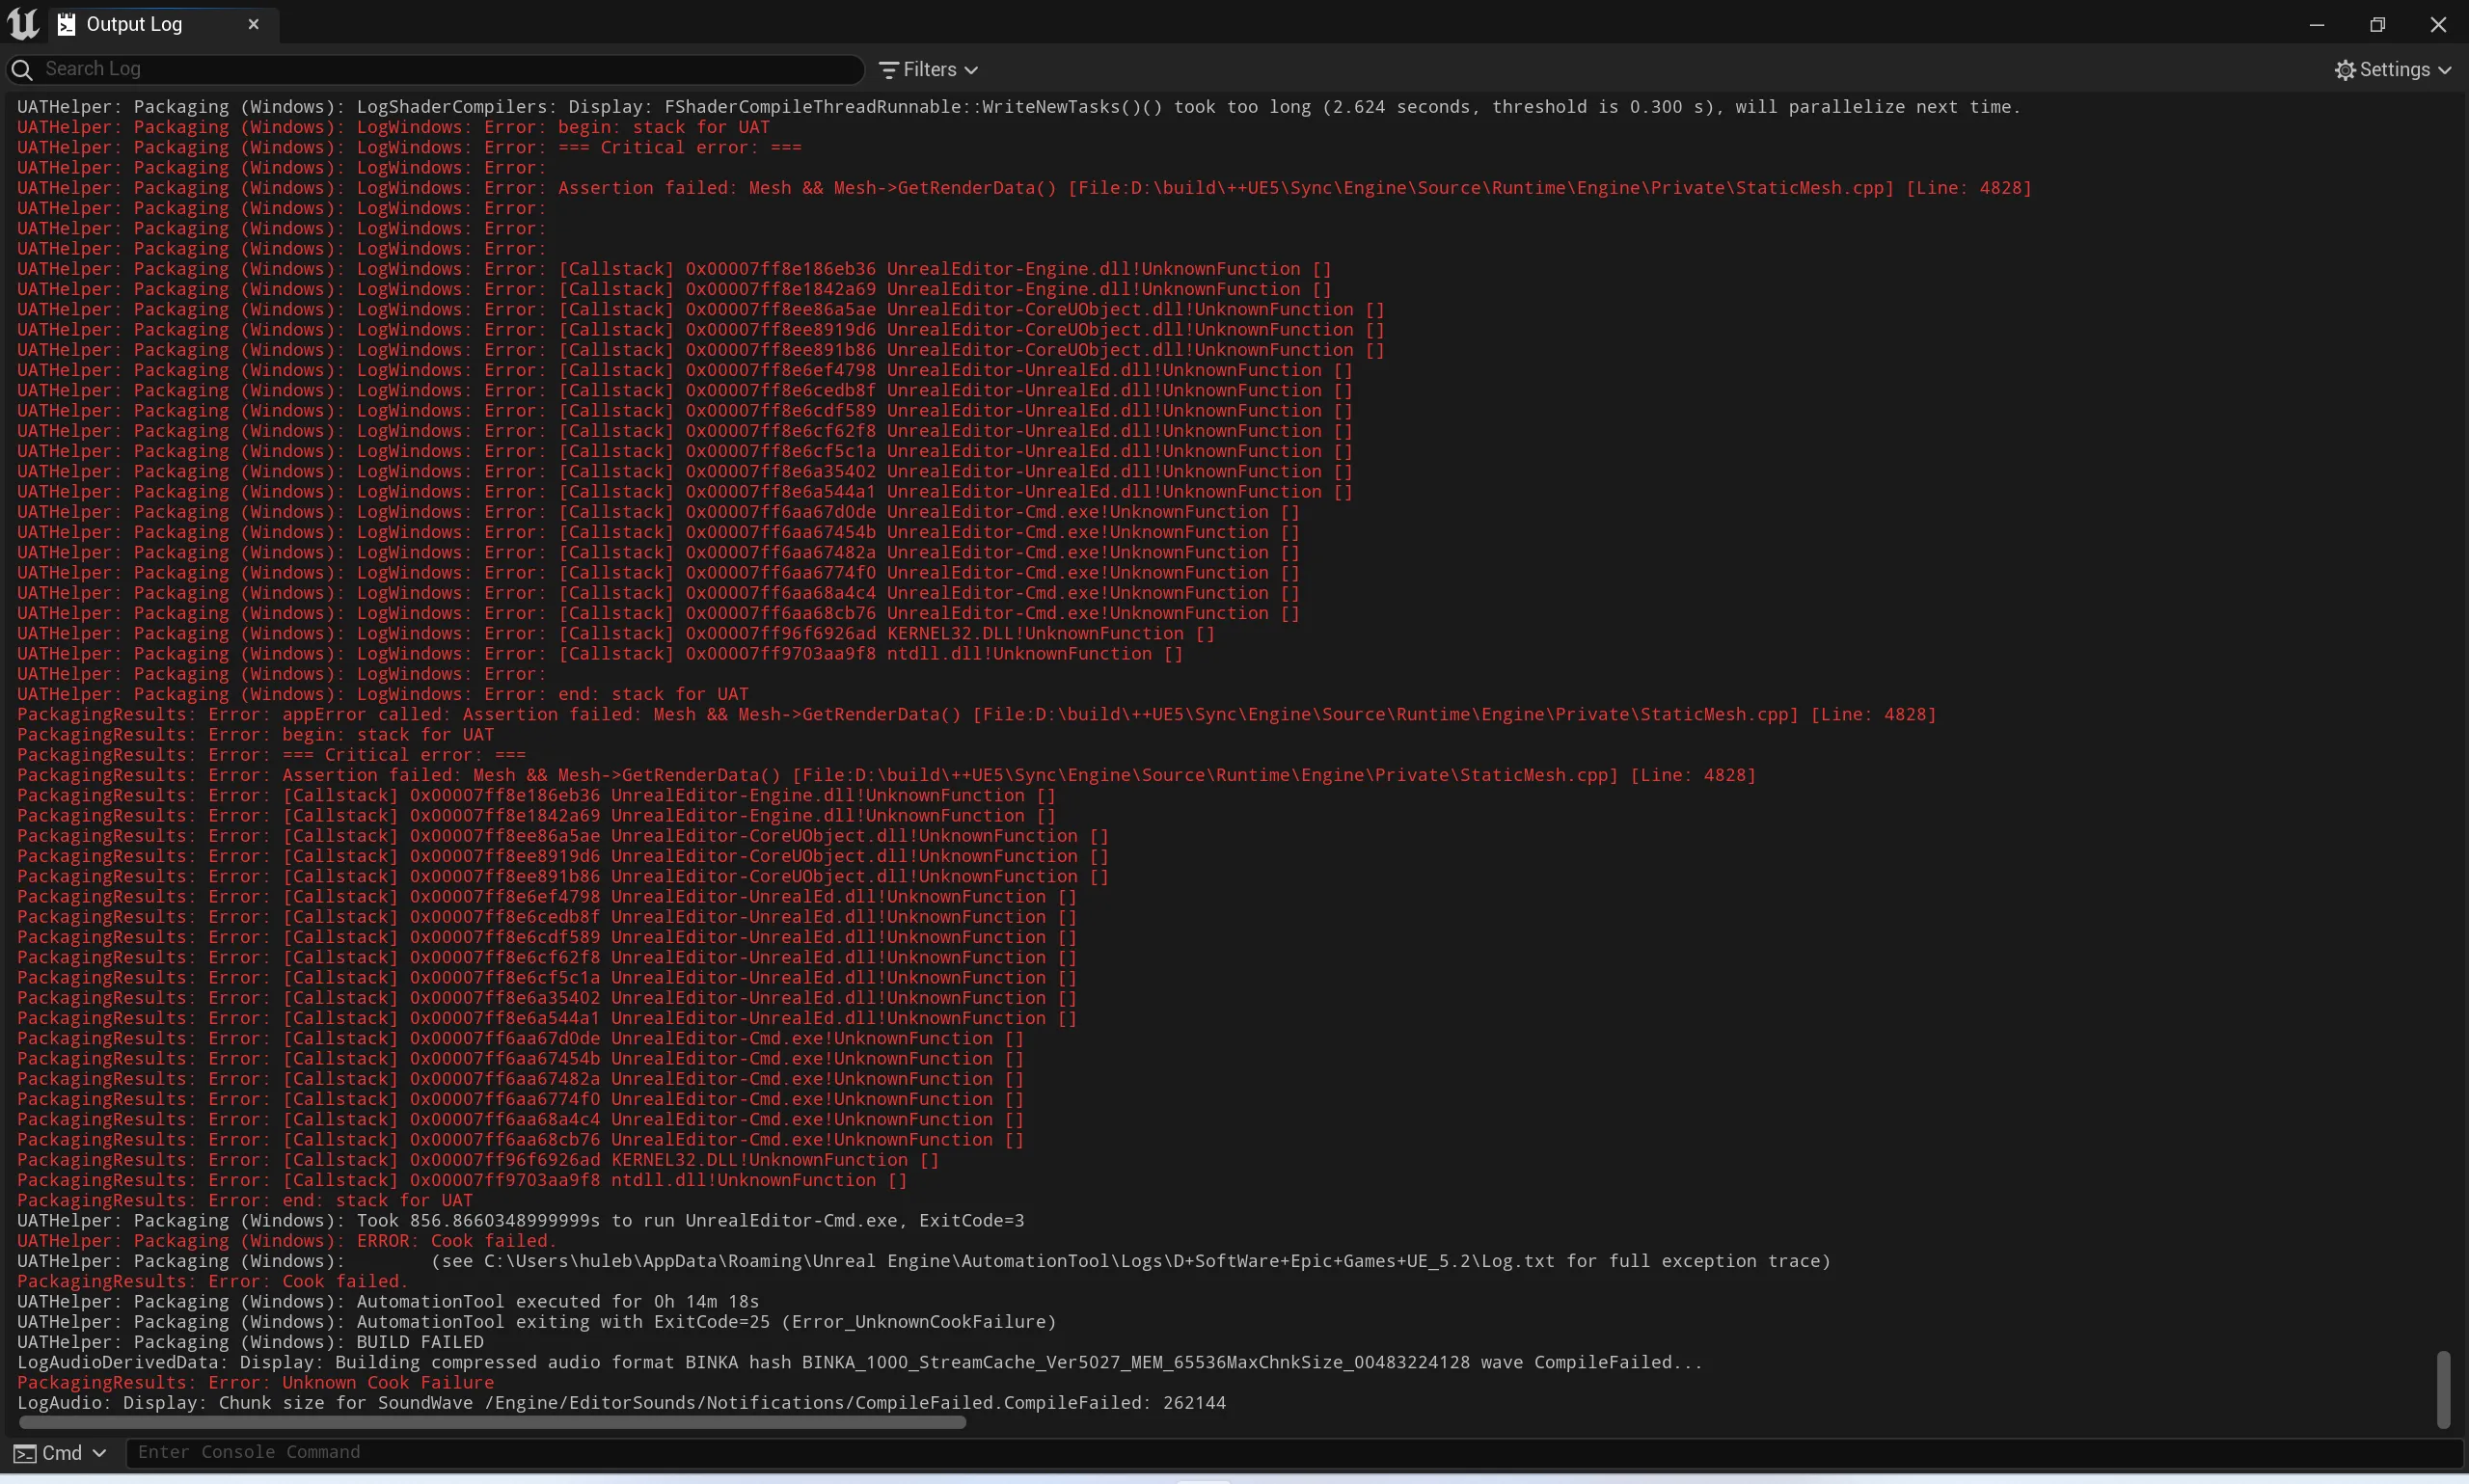The height and width of the screenshot is (1484, 2469).
Task: Select the UATHelper '=== Critical error: ===' line
Action: (409, 147)
